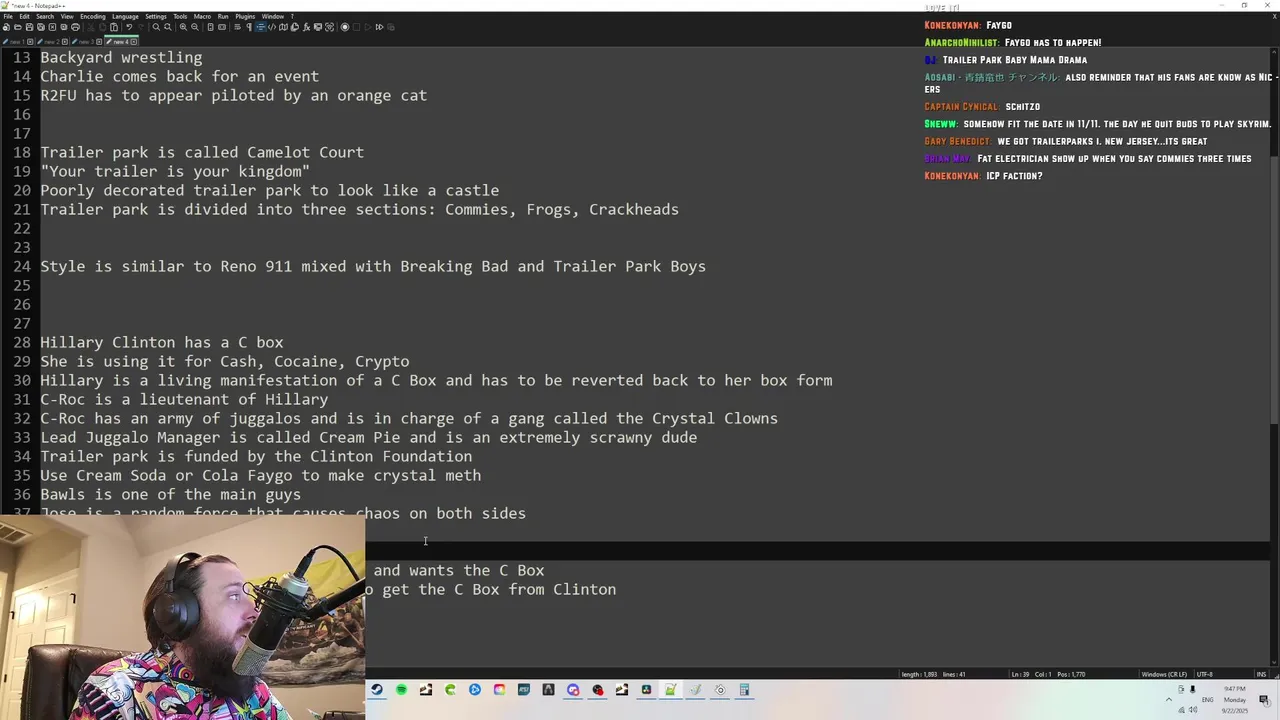Toggle the Function List fx icon

tap(306, 27)
